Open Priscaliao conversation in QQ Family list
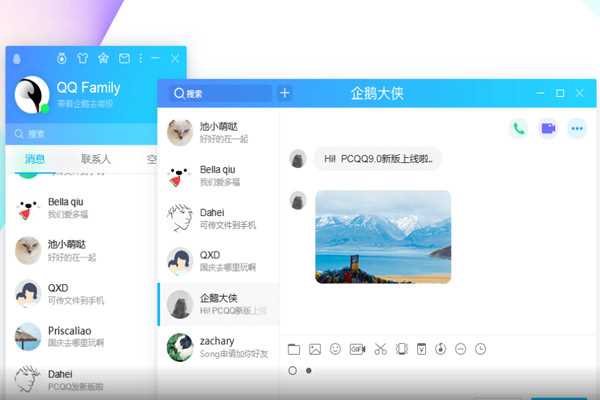 click(x=81, y=336)
